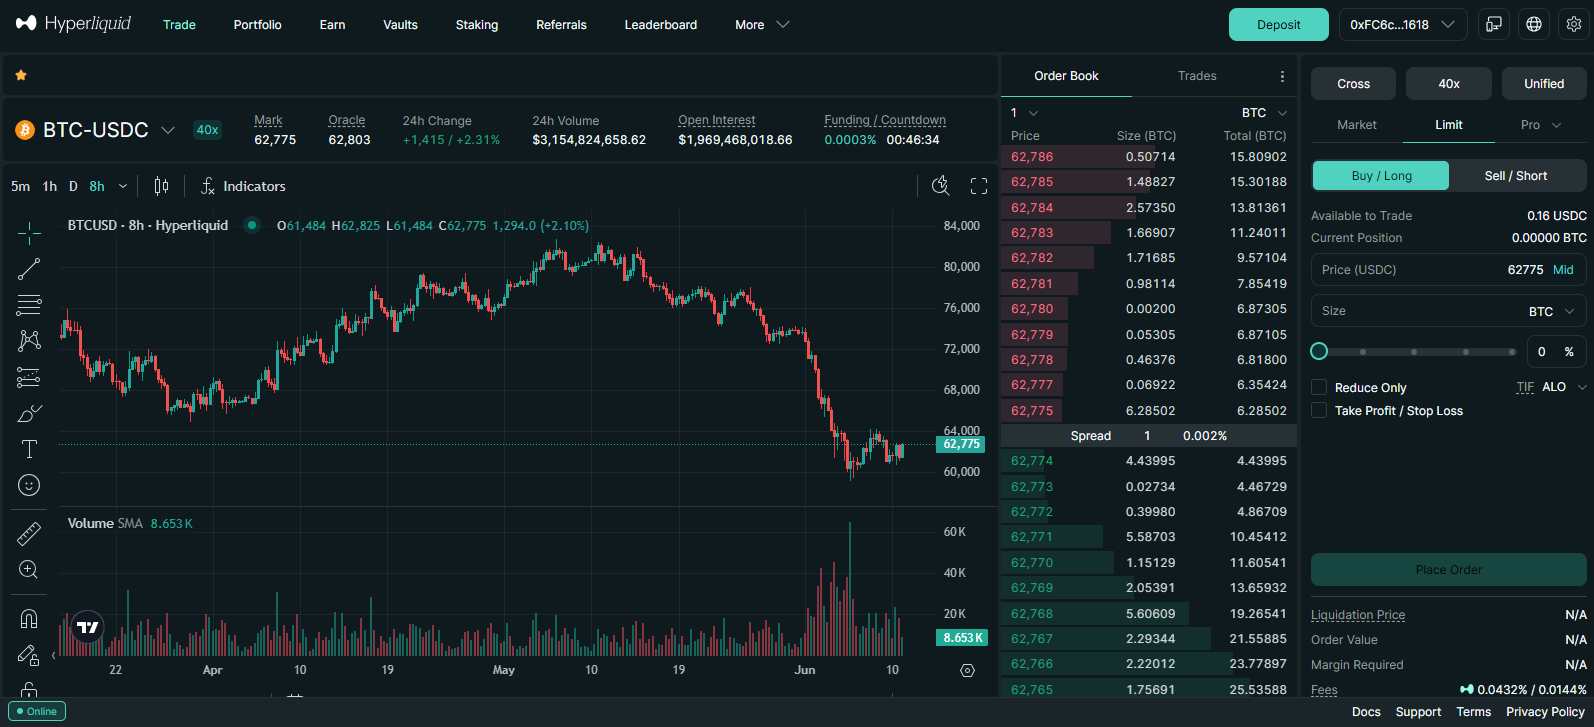1594x727 pixels.
Task: Open the Cross margin mode setting
Action: (x=1353, y=84)
